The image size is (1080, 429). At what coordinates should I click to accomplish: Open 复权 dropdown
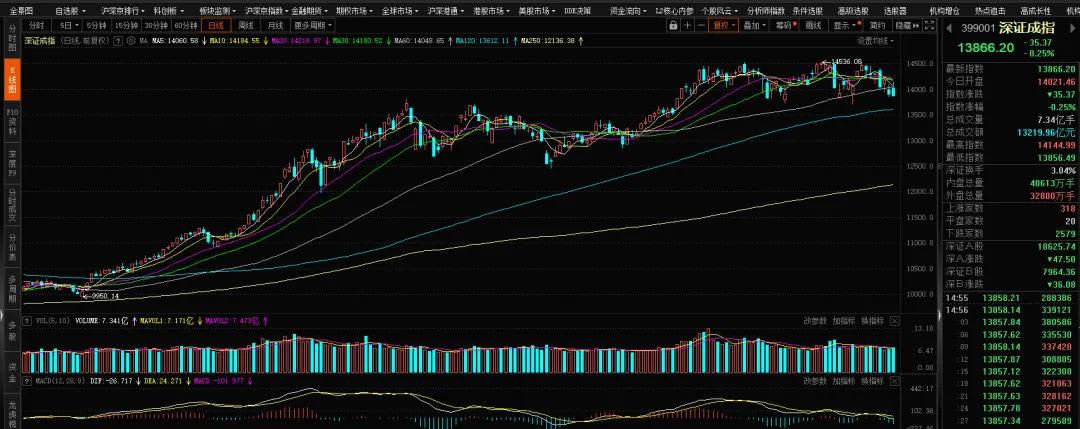(724, 25)
